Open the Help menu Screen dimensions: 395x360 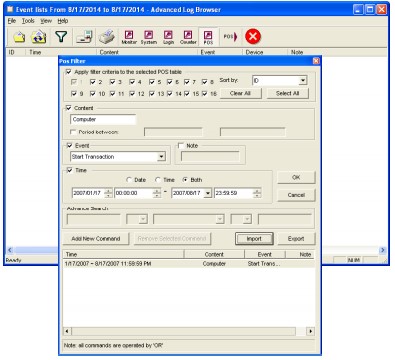coord(63,21)
